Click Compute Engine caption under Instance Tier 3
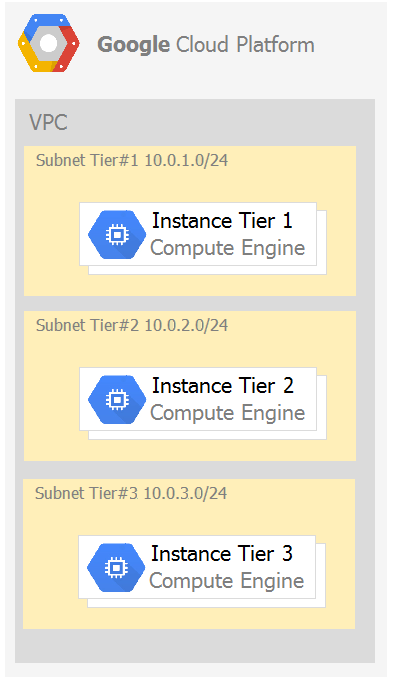409x677 pixels. point(227,581)
